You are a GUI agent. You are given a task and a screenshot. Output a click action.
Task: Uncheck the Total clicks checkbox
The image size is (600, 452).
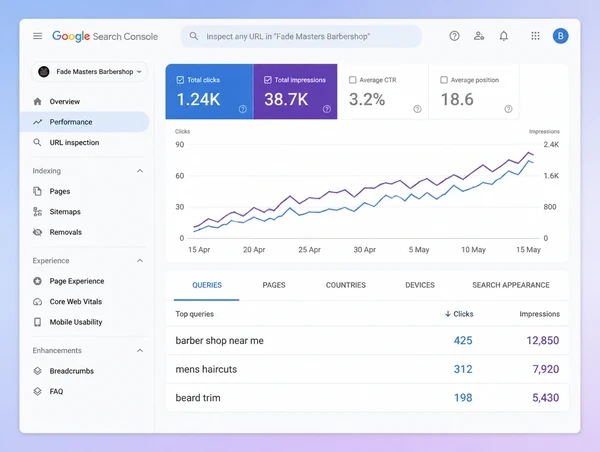pos(180,80)
